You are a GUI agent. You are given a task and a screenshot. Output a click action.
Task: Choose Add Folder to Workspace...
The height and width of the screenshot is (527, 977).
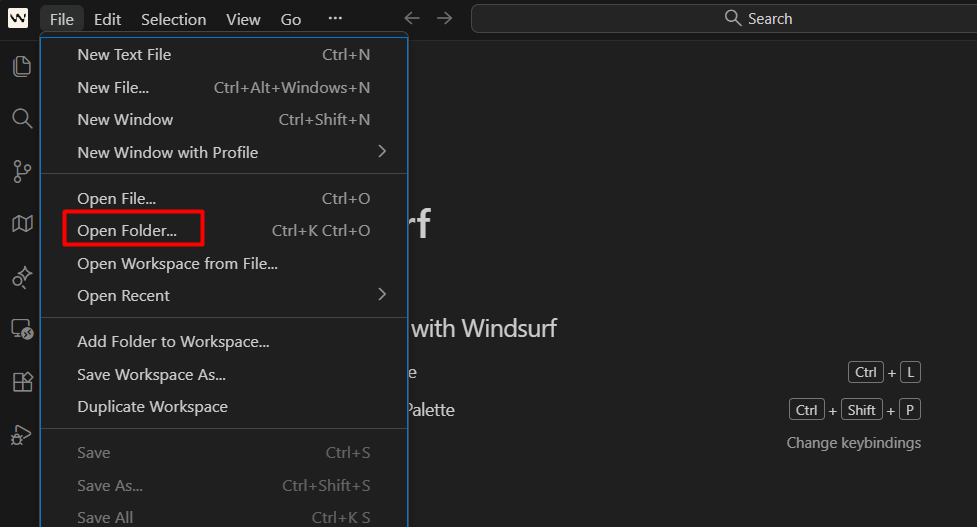pos(173,342)
